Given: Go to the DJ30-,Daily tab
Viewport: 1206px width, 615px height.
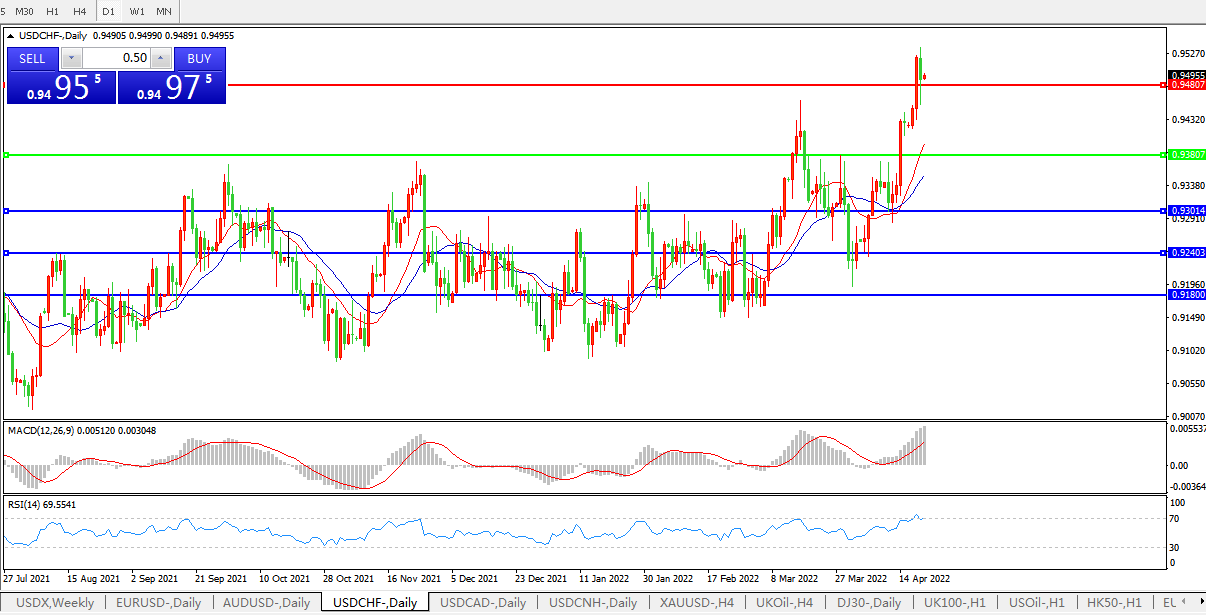Looking at the screenshot, I should coord(868,603).
